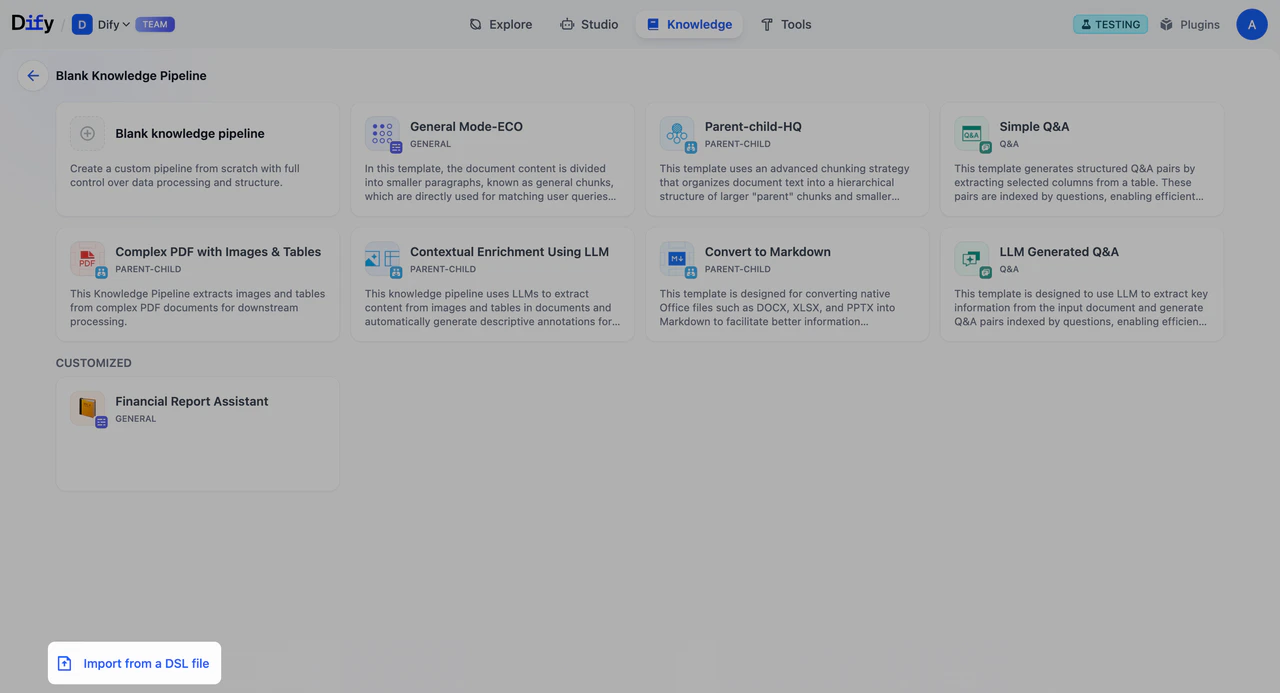
Task: Click the Complex PDF template icon
Action: point(87,259)
